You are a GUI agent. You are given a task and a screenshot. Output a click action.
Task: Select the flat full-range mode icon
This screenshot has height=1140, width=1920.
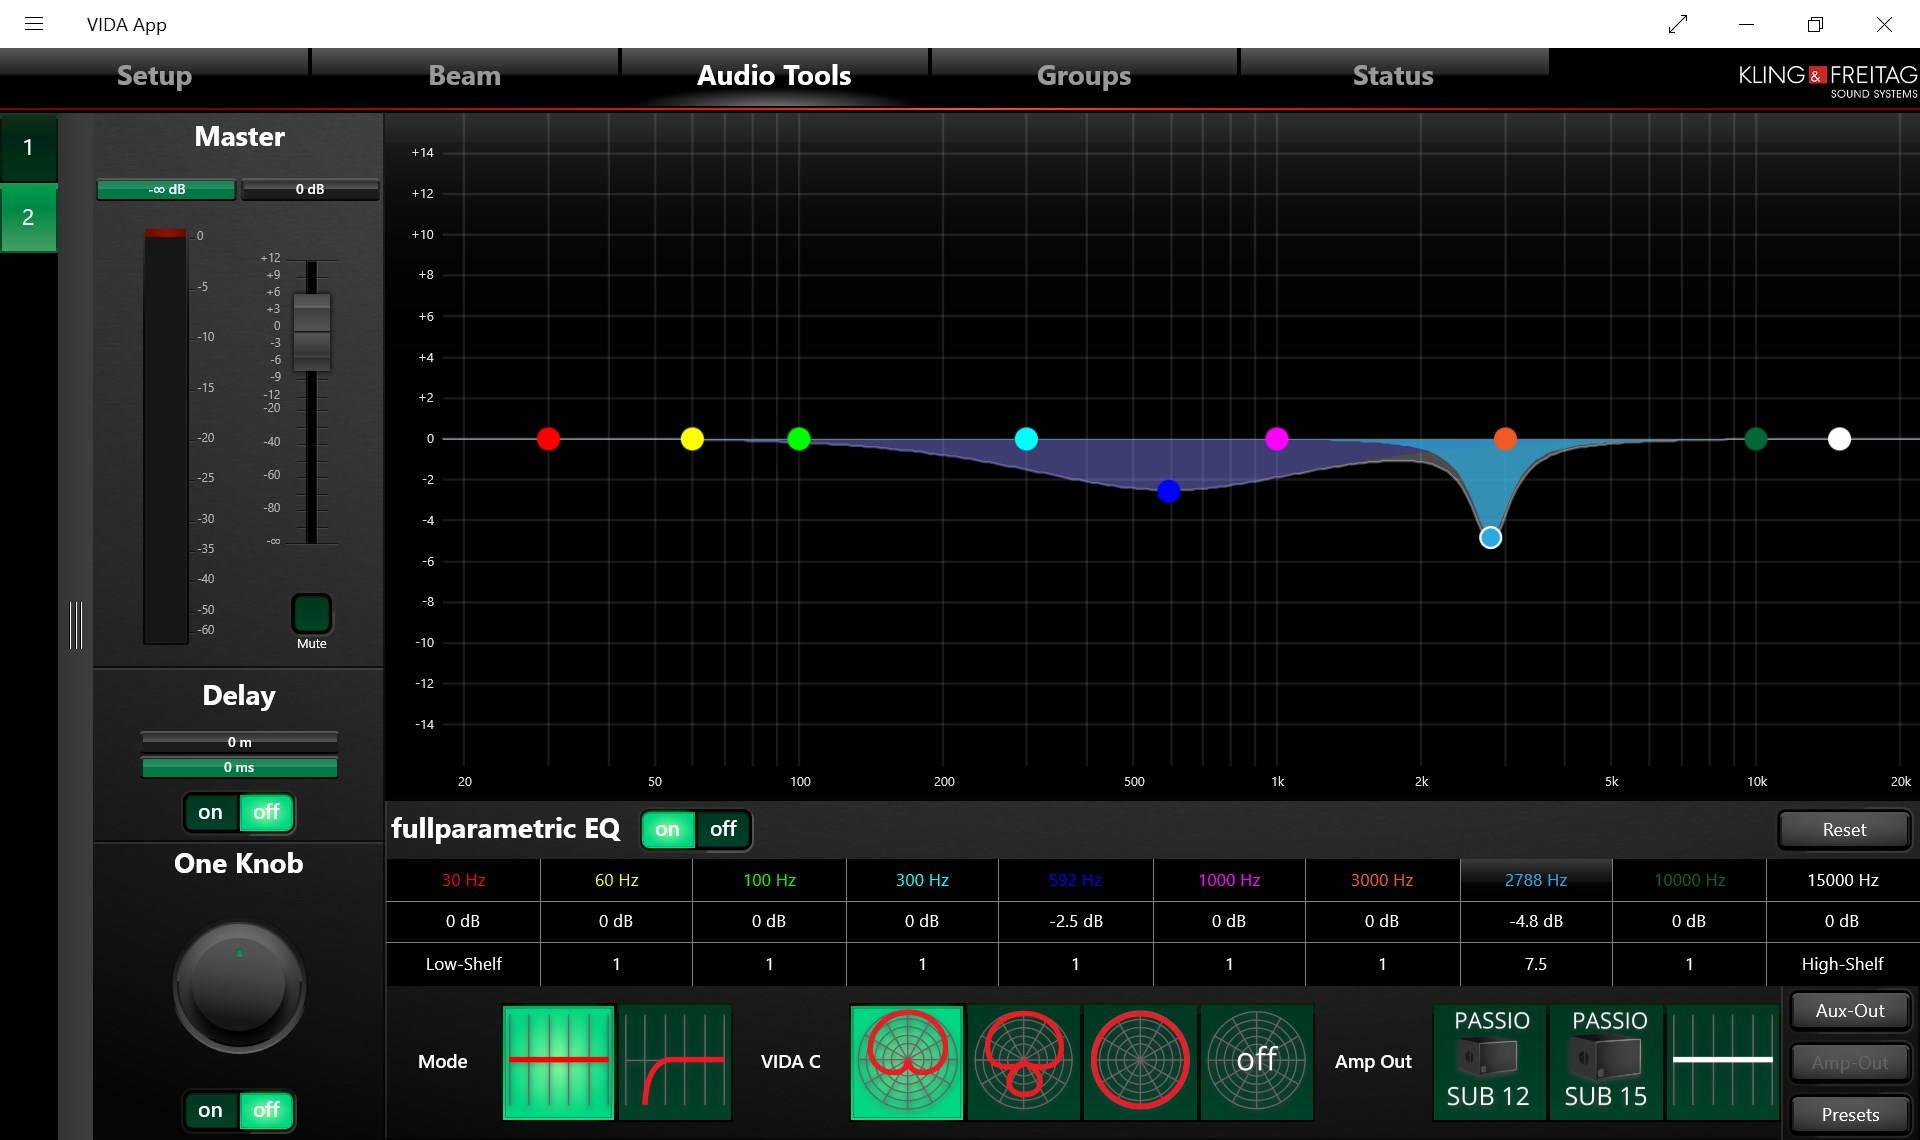(558, 1062)
